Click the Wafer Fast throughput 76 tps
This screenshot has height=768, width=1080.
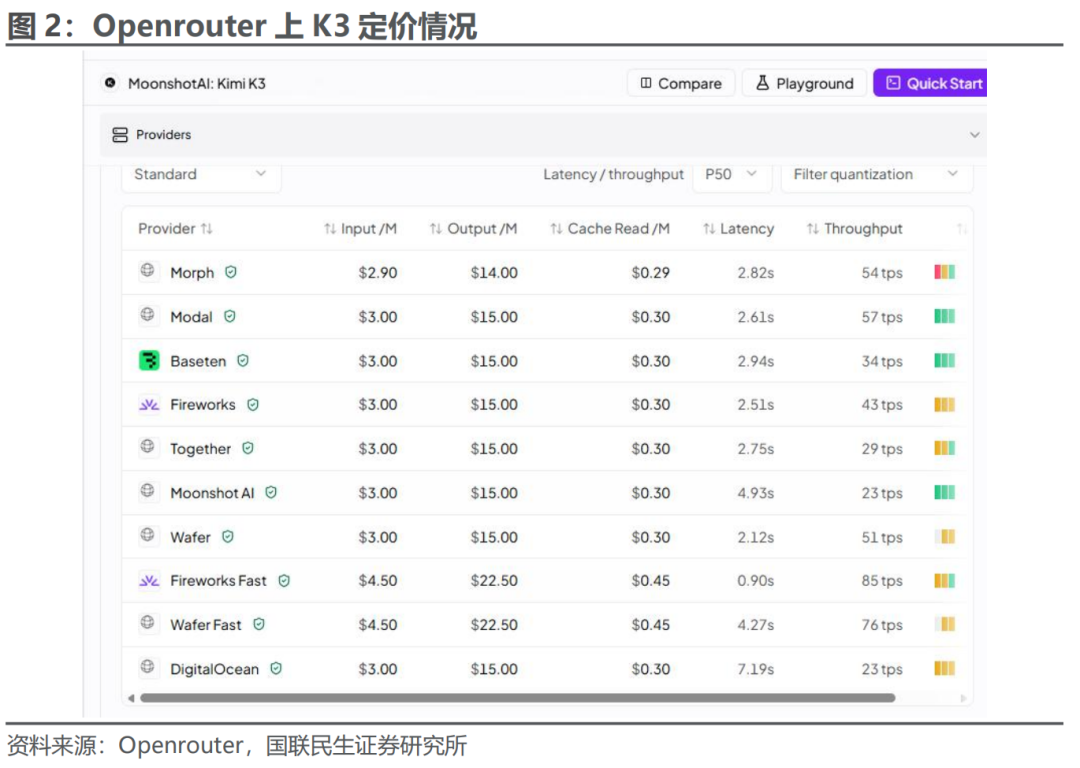[882, 625]
